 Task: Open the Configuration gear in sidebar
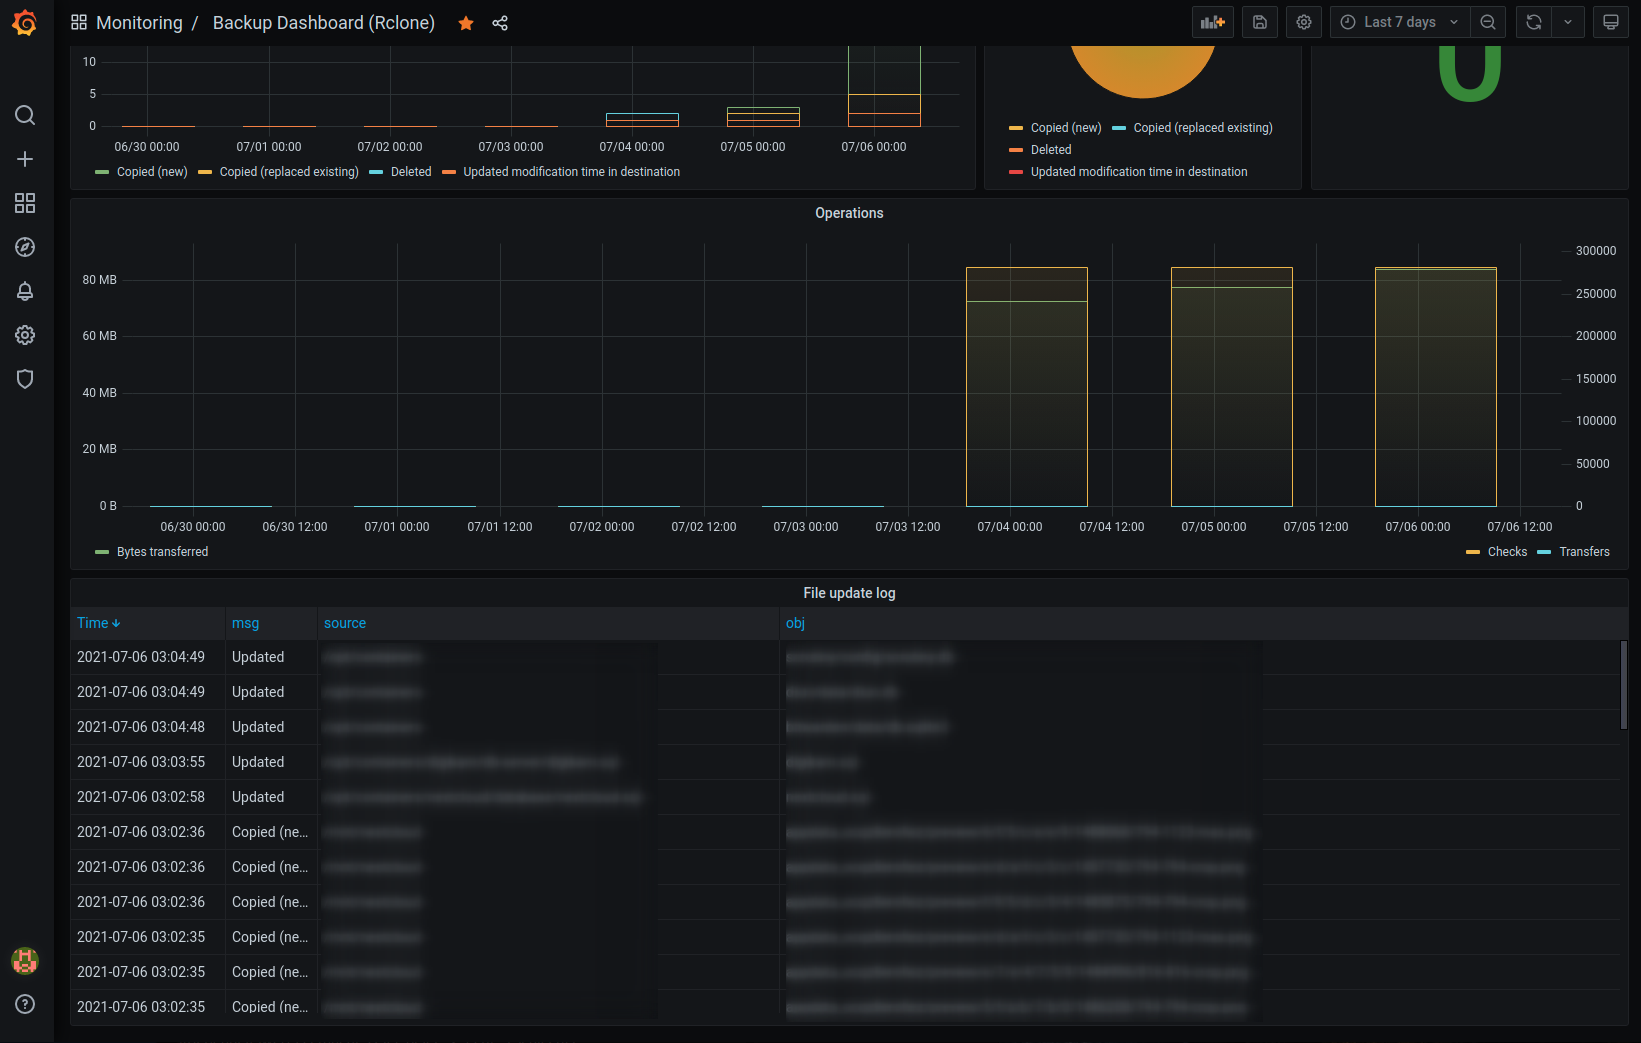(x=25, y=335)
